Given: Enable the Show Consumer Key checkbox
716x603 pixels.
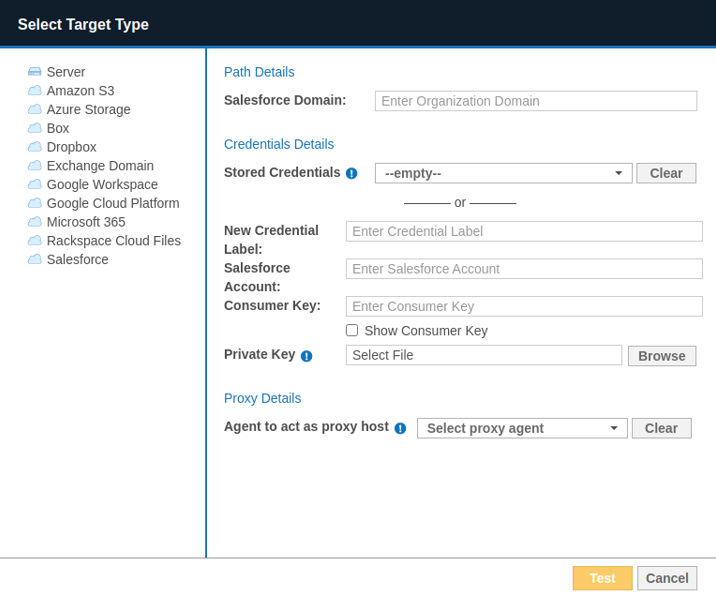Looking at the screenshot, I should (352, 331).
